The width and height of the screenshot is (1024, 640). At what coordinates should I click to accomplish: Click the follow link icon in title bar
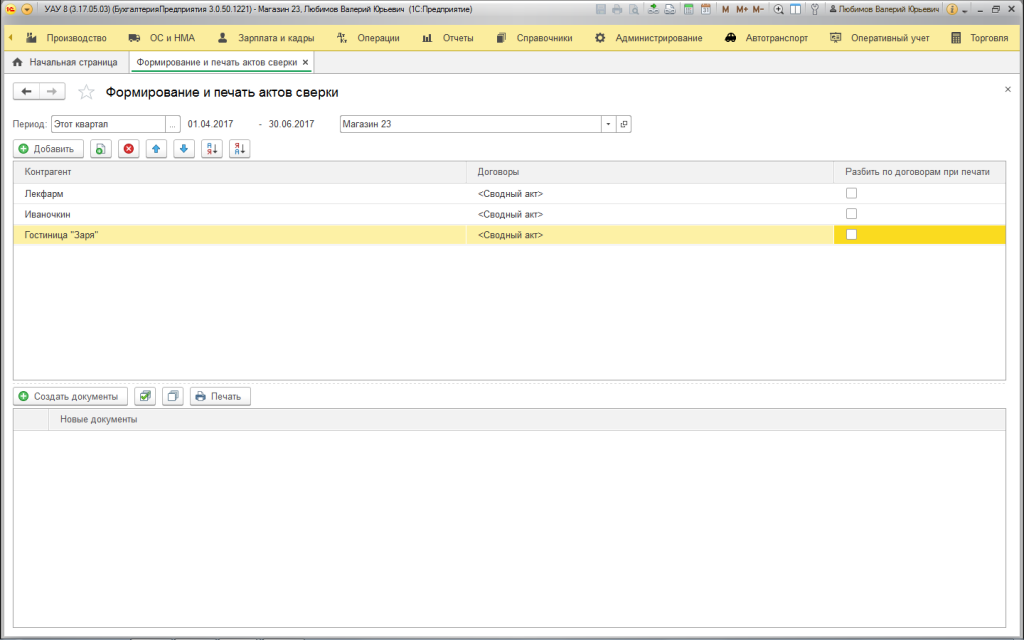tap(670, 10)
